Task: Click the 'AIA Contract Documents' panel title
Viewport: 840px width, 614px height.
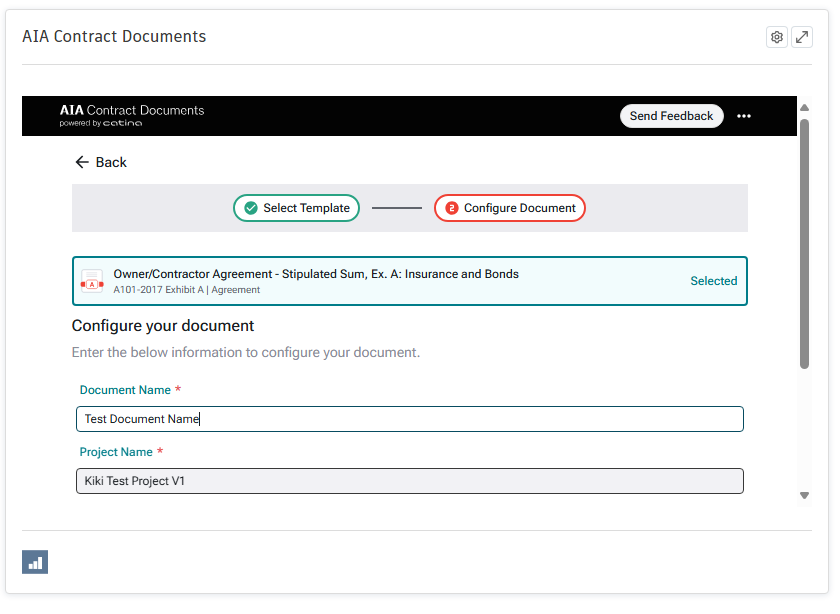Action: 114,36
